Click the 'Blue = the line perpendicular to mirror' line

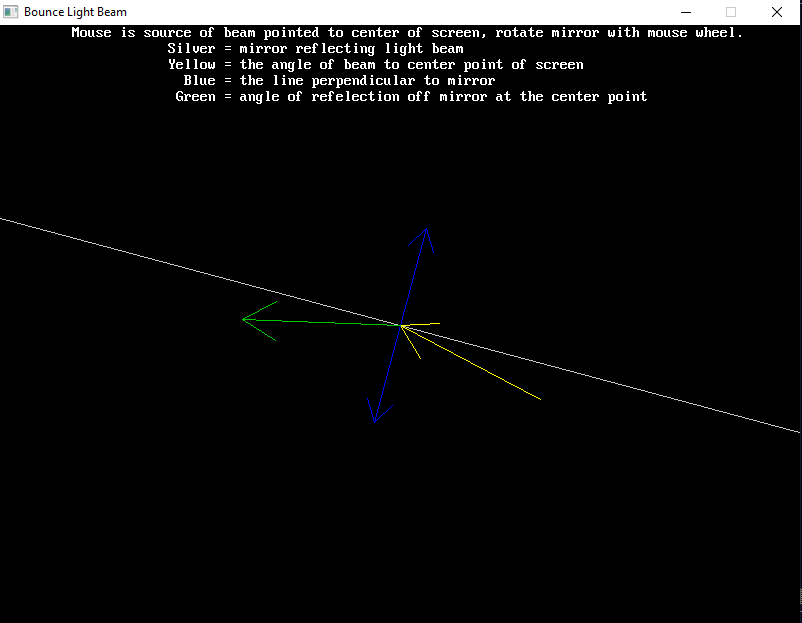pos(339,80)
